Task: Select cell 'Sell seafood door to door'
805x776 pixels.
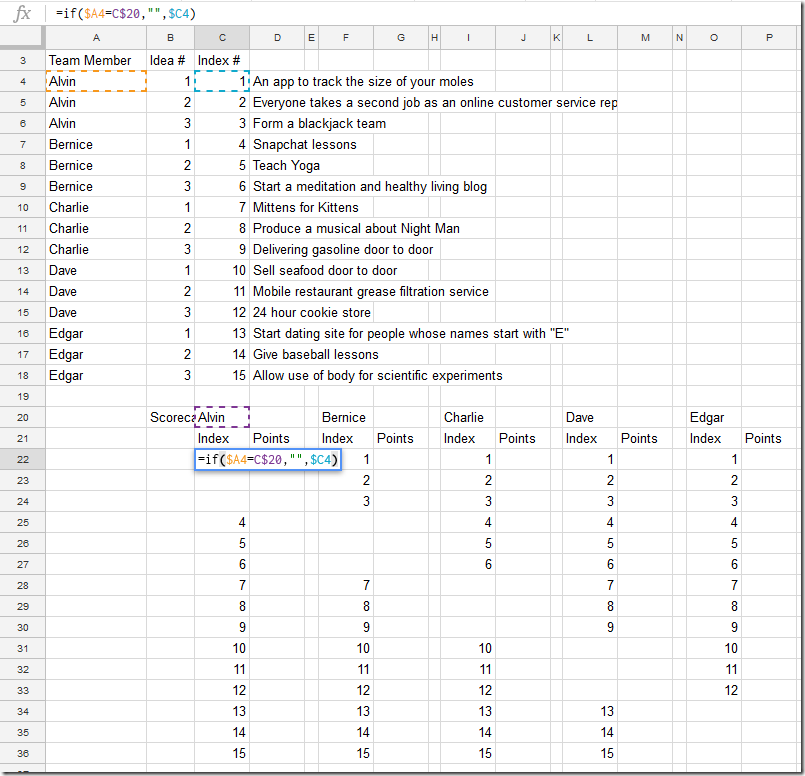Action: [x=325, y=271]
